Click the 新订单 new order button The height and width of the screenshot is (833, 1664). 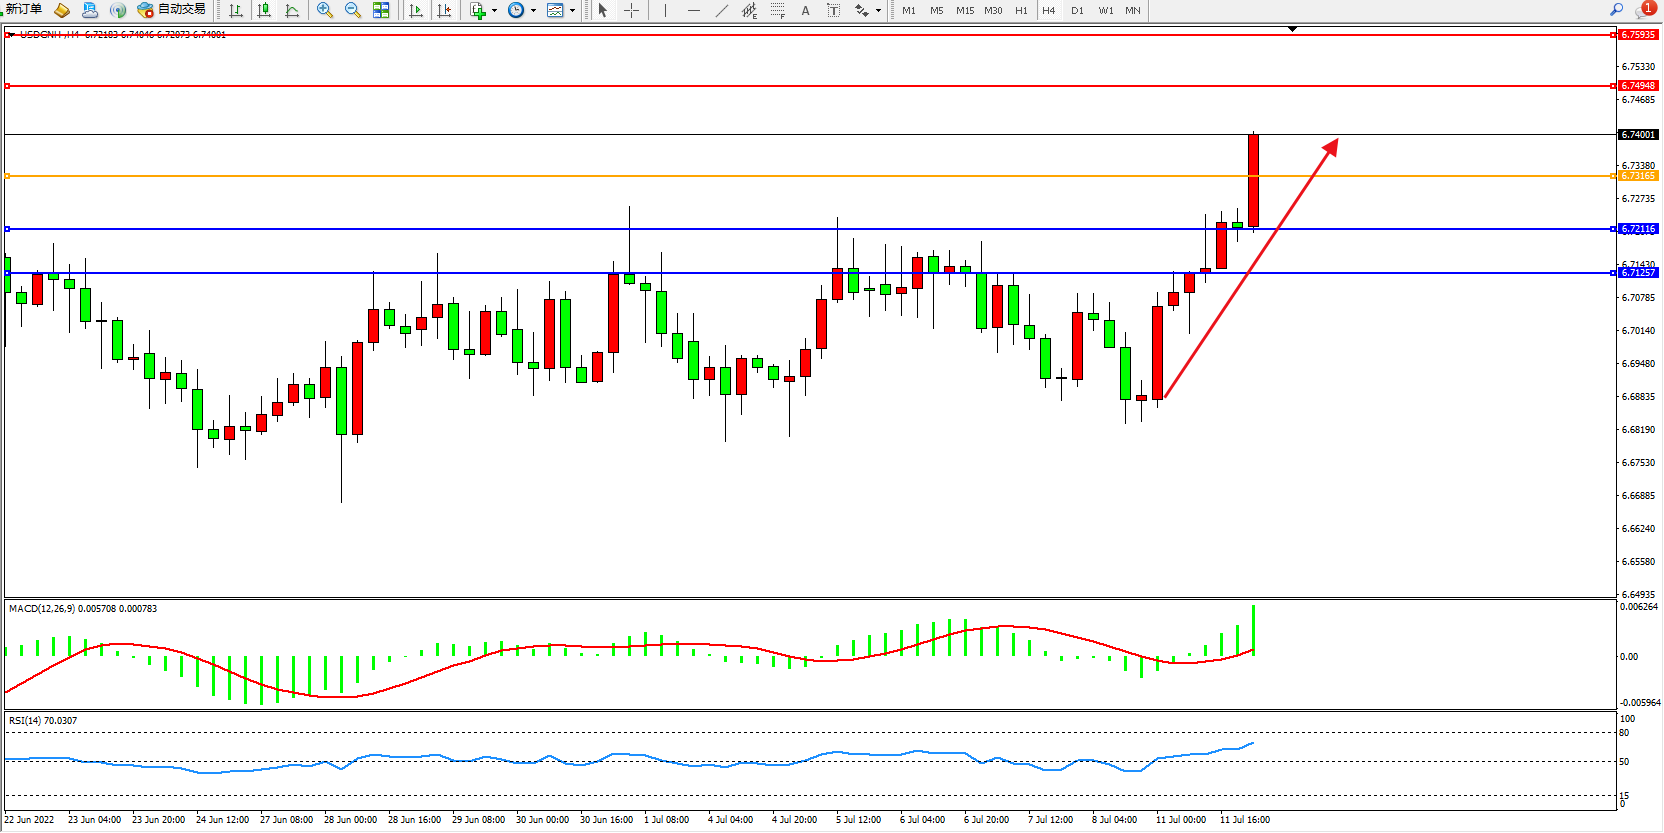coord(24,9)
